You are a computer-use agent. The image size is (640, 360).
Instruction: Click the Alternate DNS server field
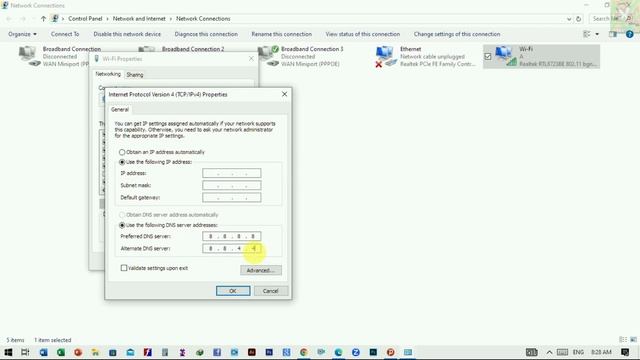click(231, 249)
